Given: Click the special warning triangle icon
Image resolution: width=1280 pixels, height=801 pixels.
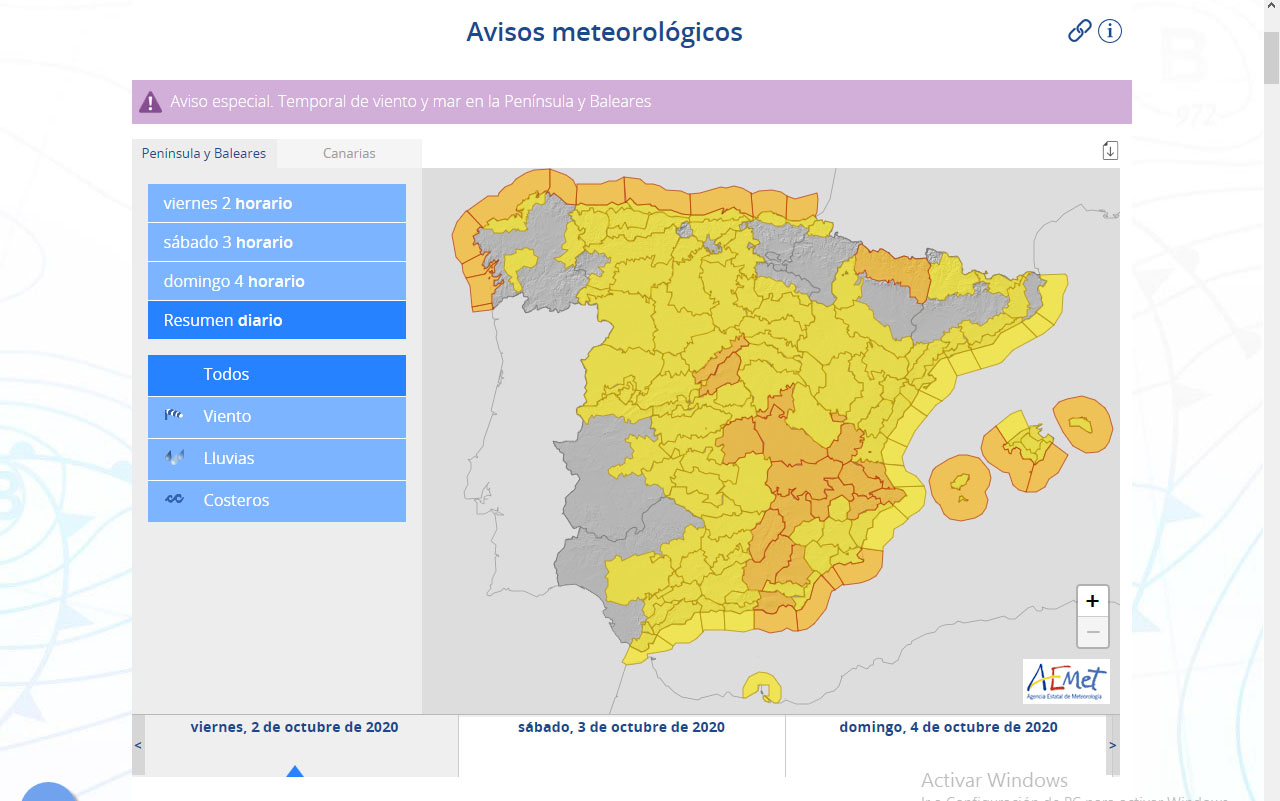Looking at the screenshot, I should coord(150,102).
